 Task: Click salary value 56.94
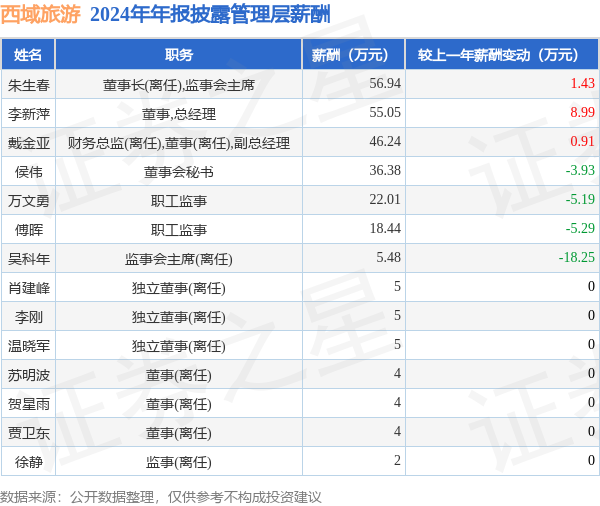[x=385, y=83]
